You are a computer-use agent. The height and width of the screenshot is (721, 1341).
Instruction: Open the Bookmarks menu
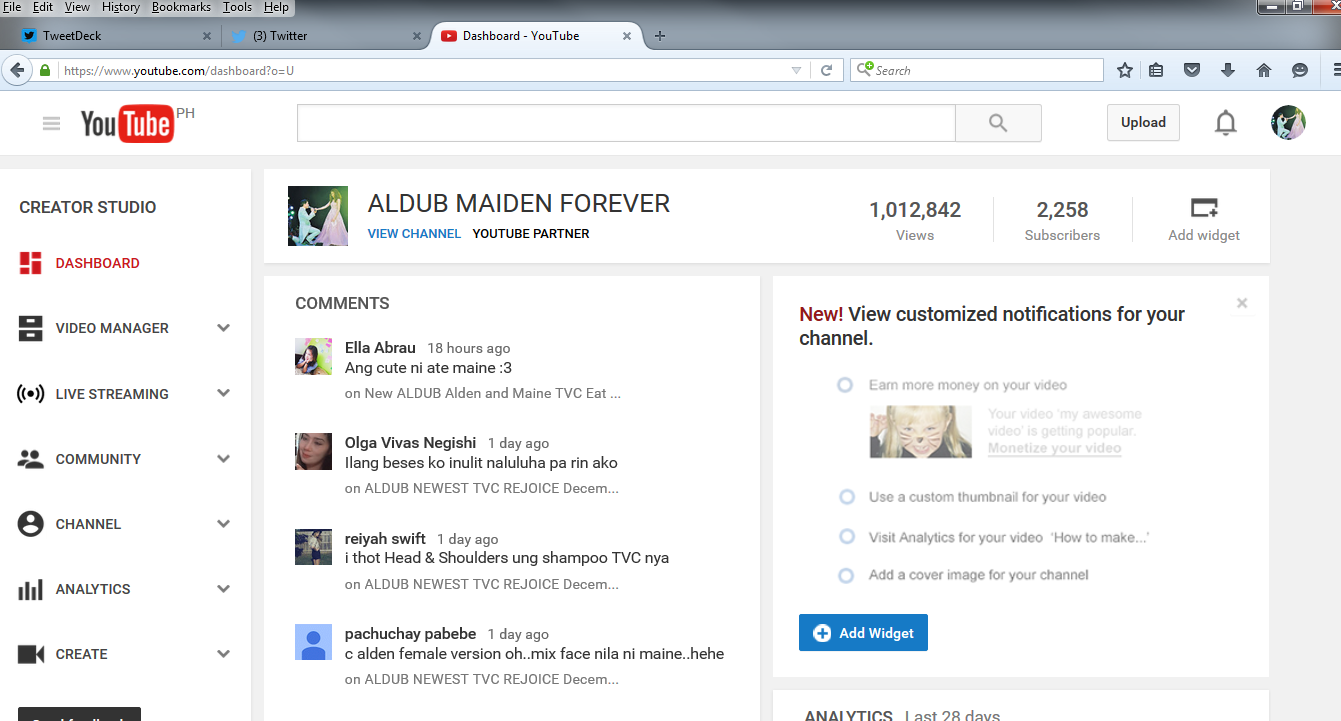181,7
